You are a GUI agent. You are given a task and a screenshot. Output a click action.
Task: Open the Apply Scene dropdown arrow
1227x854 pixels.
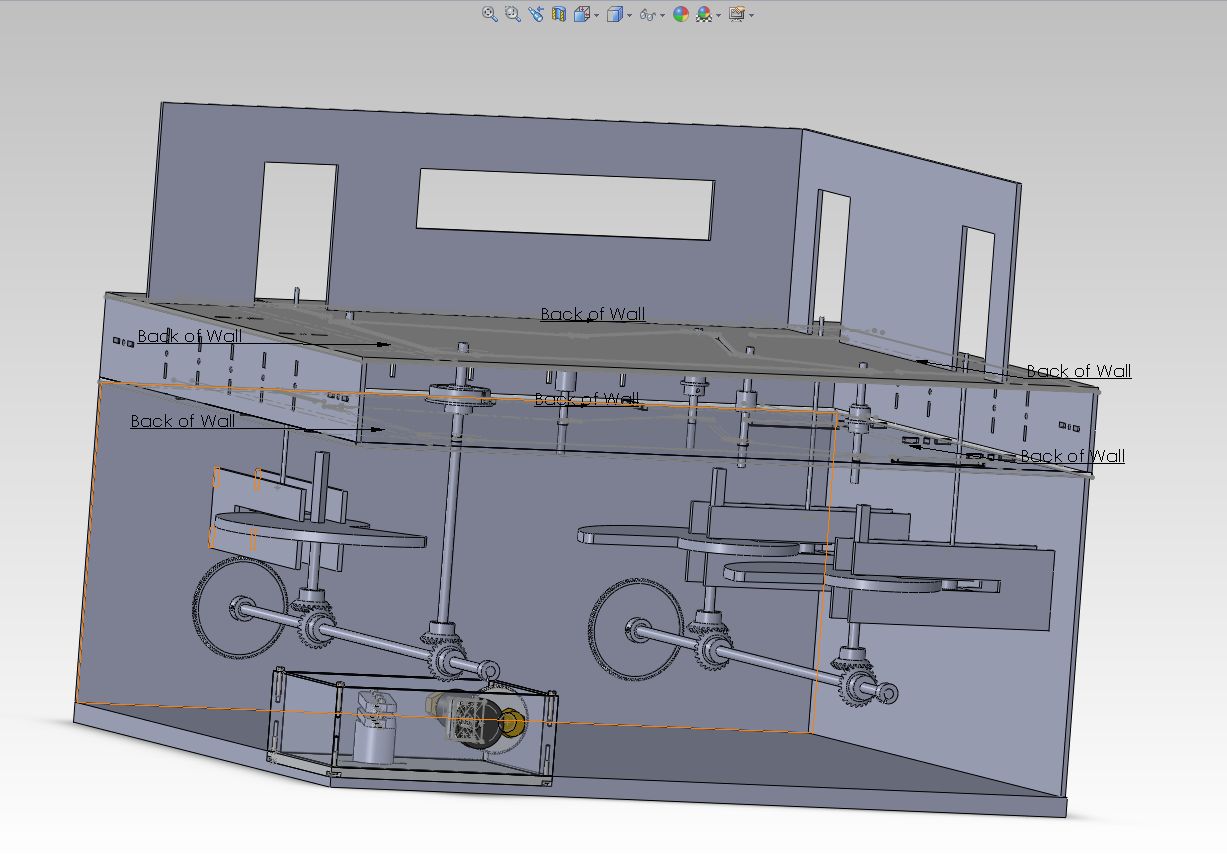click(x=718, y=15)
